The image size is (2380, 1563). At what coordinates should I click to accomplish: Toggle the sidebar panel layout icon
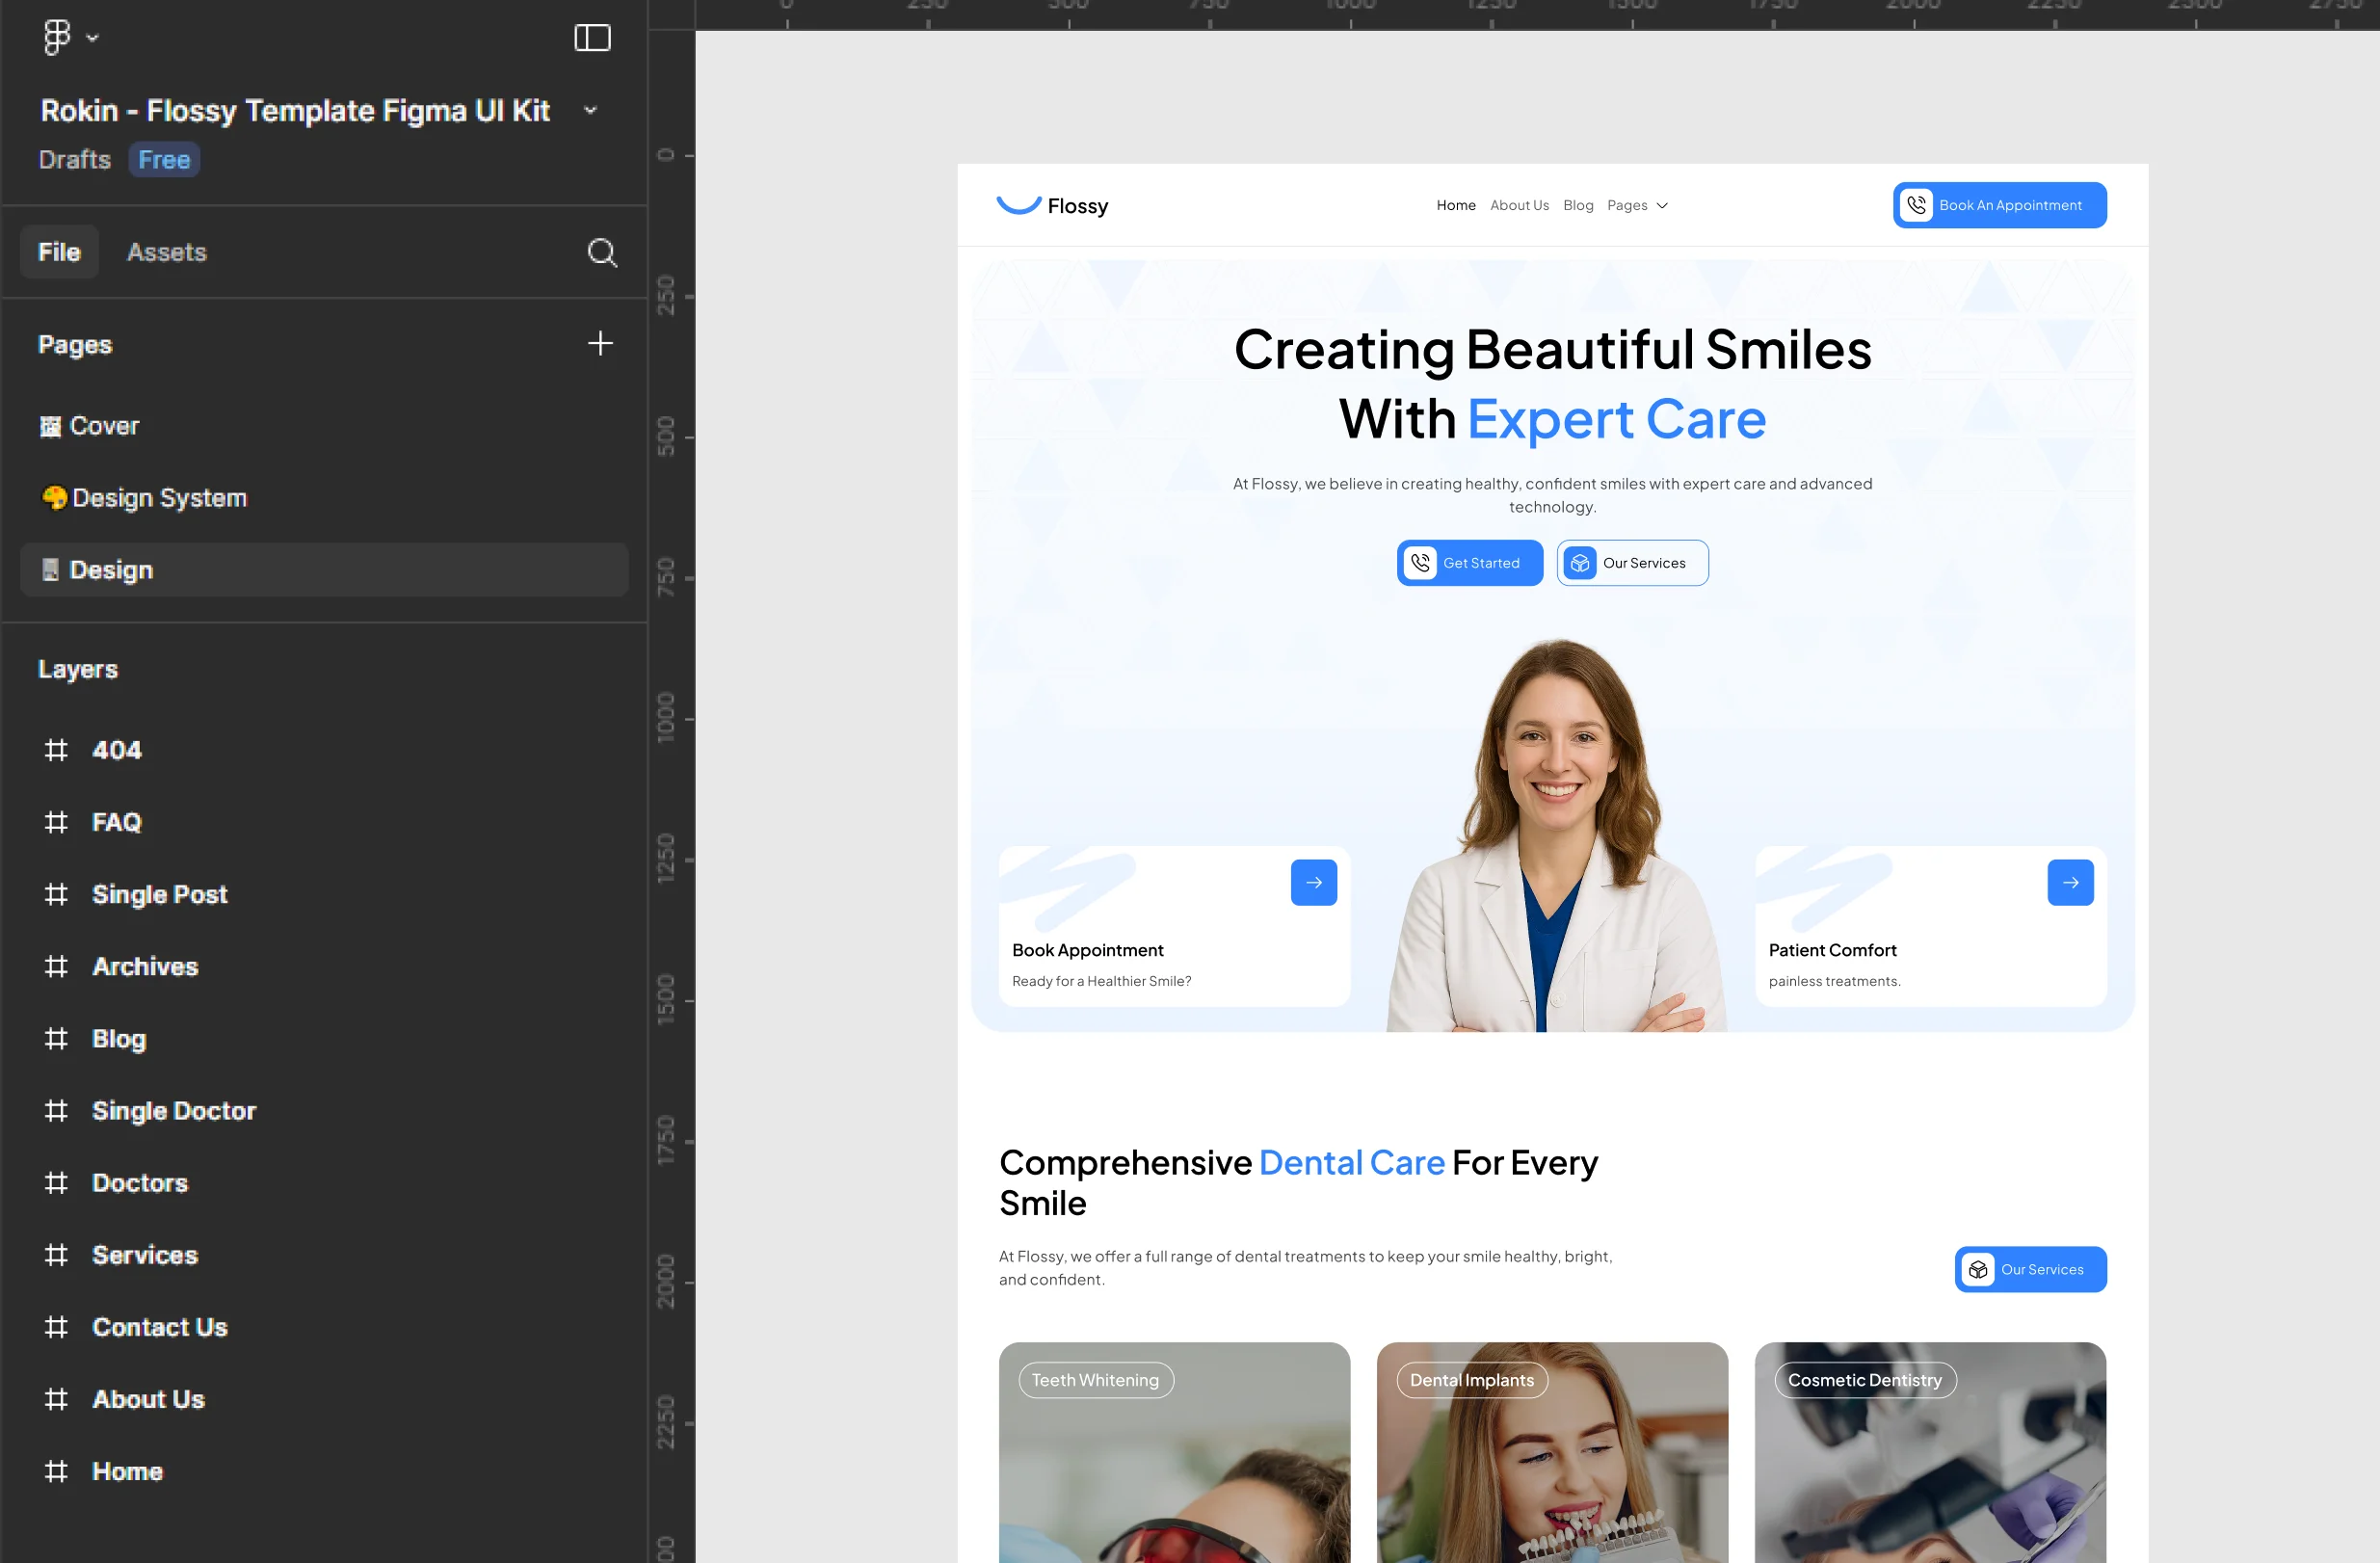[592, 38]
